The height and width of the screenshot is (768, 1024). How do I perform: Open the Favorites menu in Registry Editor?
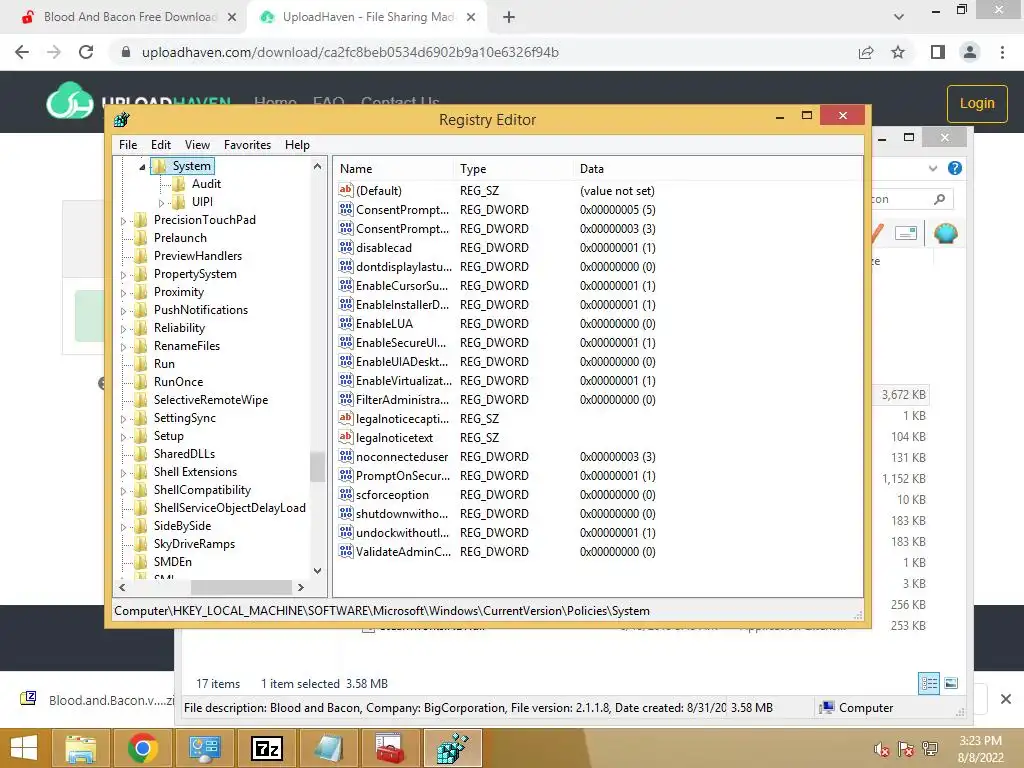point(247,145)
